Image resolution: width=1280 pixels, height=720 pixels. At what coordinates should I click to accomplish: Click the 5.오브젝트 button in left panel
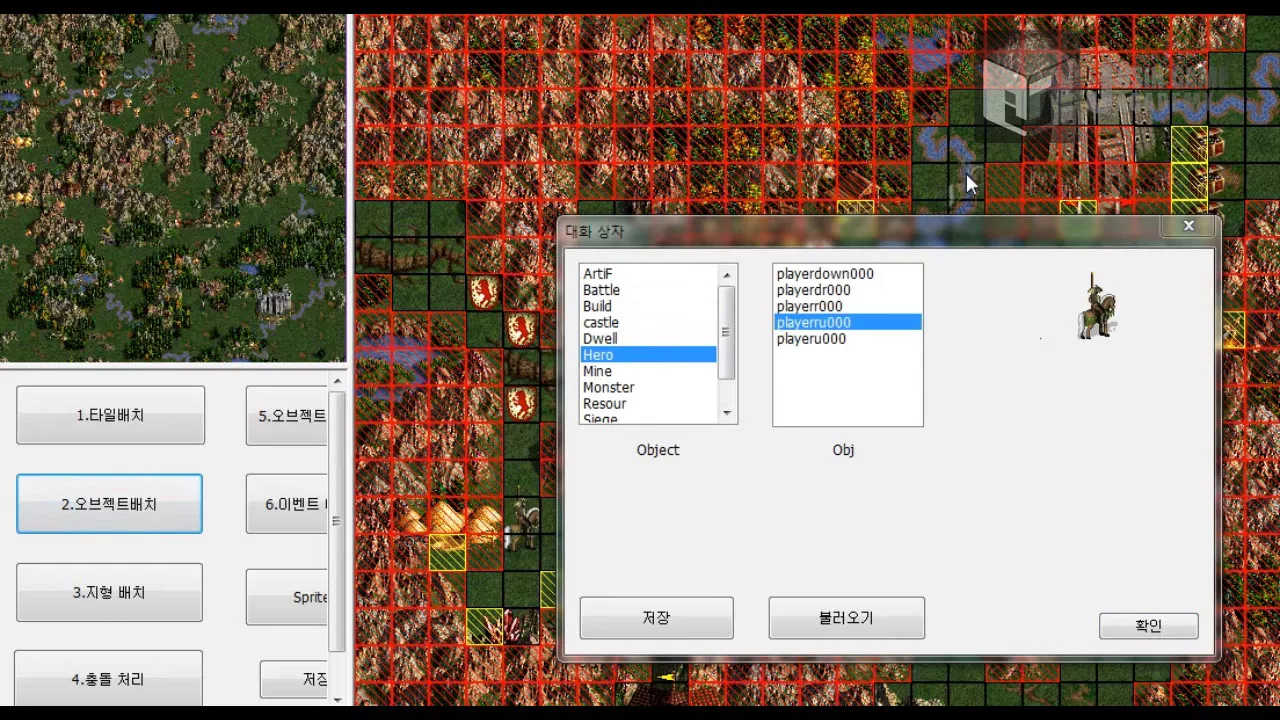pos(287,415)
